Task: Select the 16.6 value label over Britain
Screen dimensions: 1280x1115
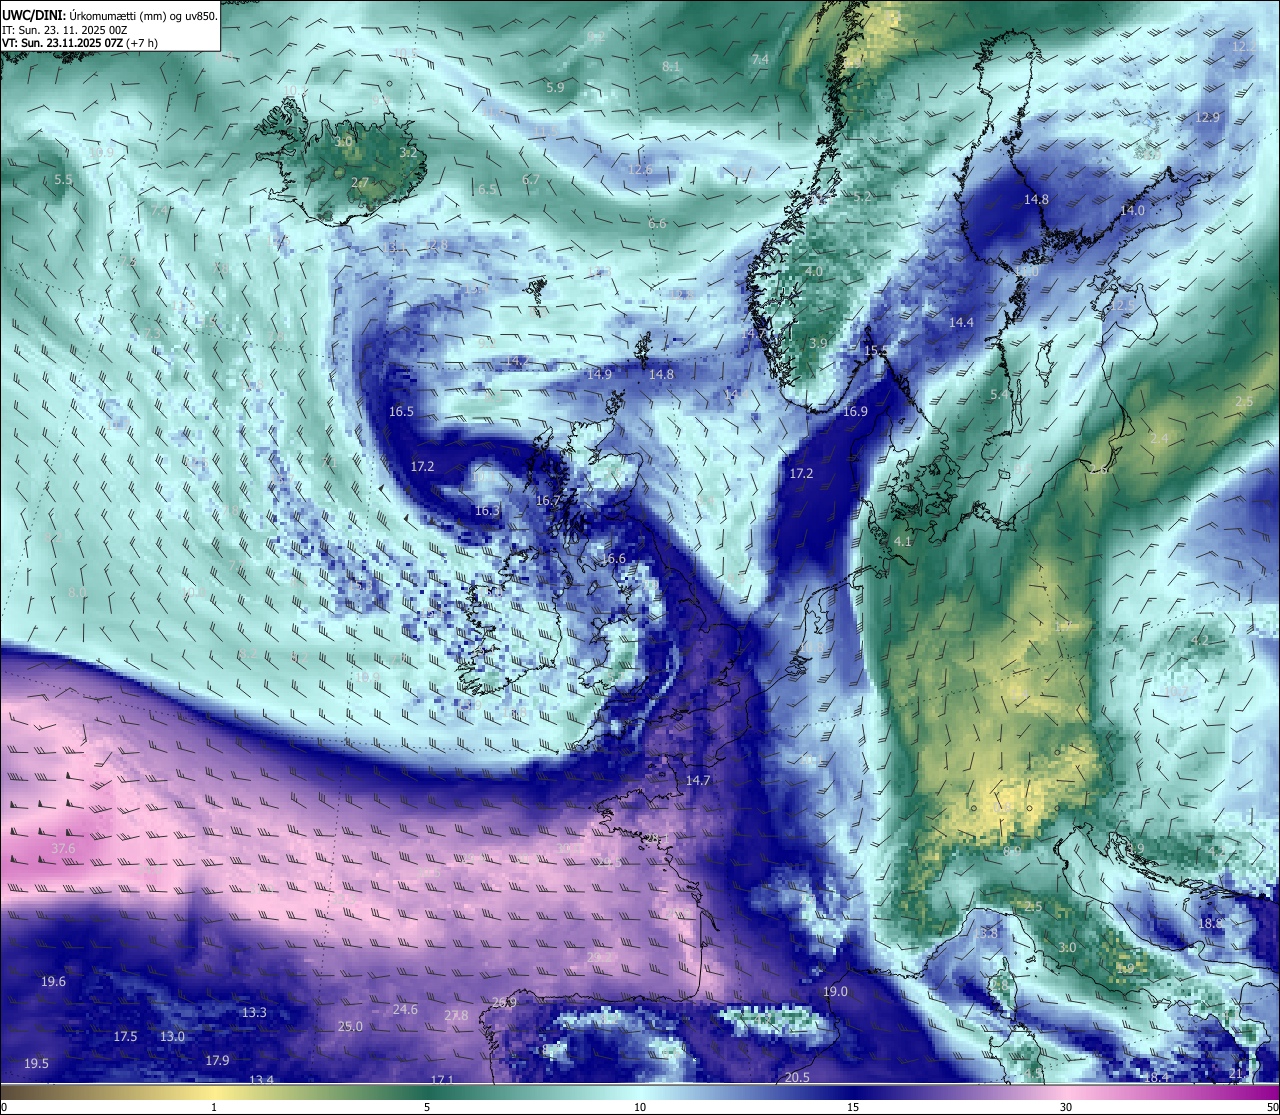Action: [x=613, y=559]
